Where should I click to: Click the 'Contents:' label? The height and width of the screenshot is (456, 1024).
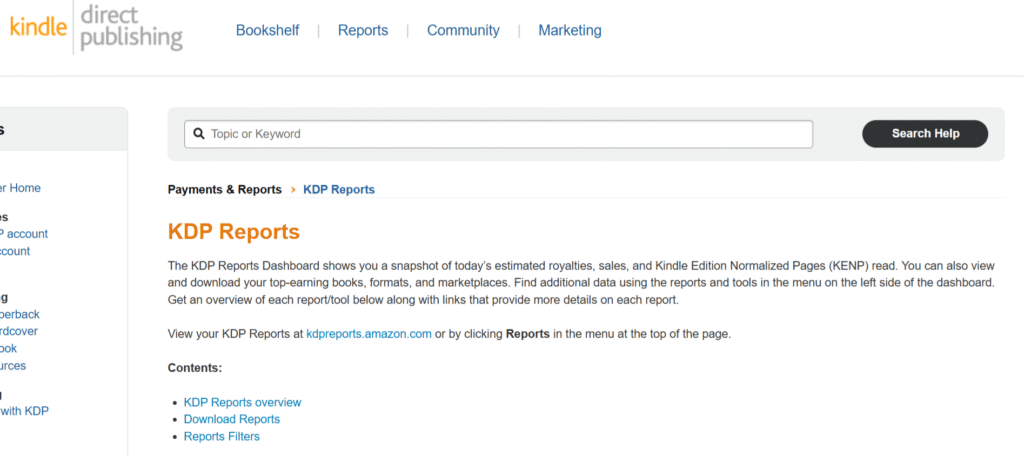click(195, 368)
